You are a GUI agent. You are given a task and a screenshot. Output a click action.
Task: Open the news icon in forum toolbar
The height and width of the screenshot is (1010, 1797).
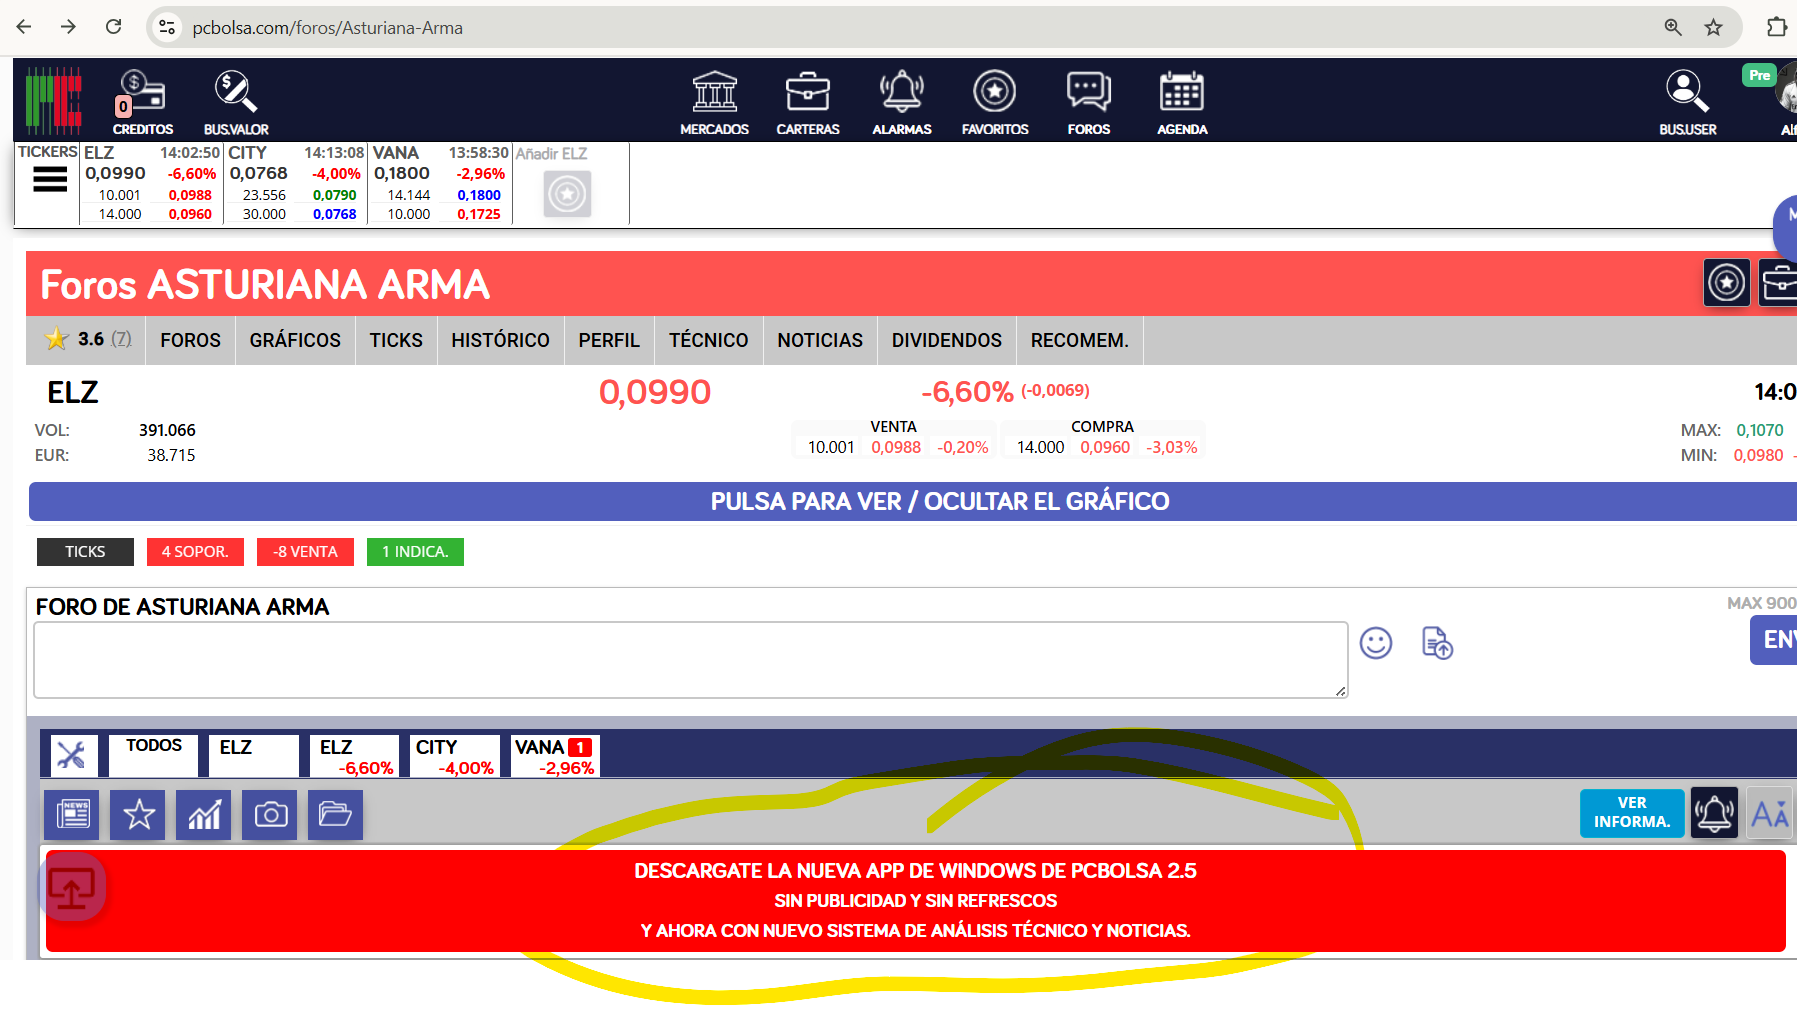72,815
